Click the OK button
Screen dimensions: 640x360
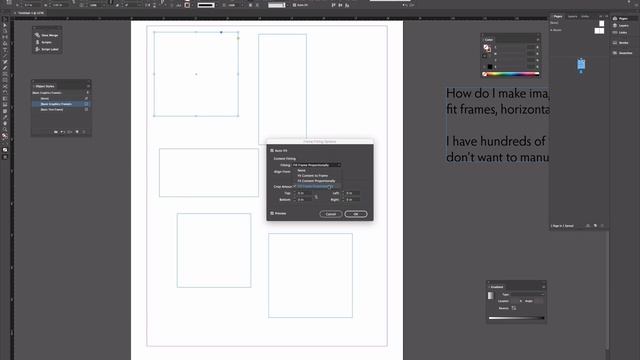pos(356,214)
